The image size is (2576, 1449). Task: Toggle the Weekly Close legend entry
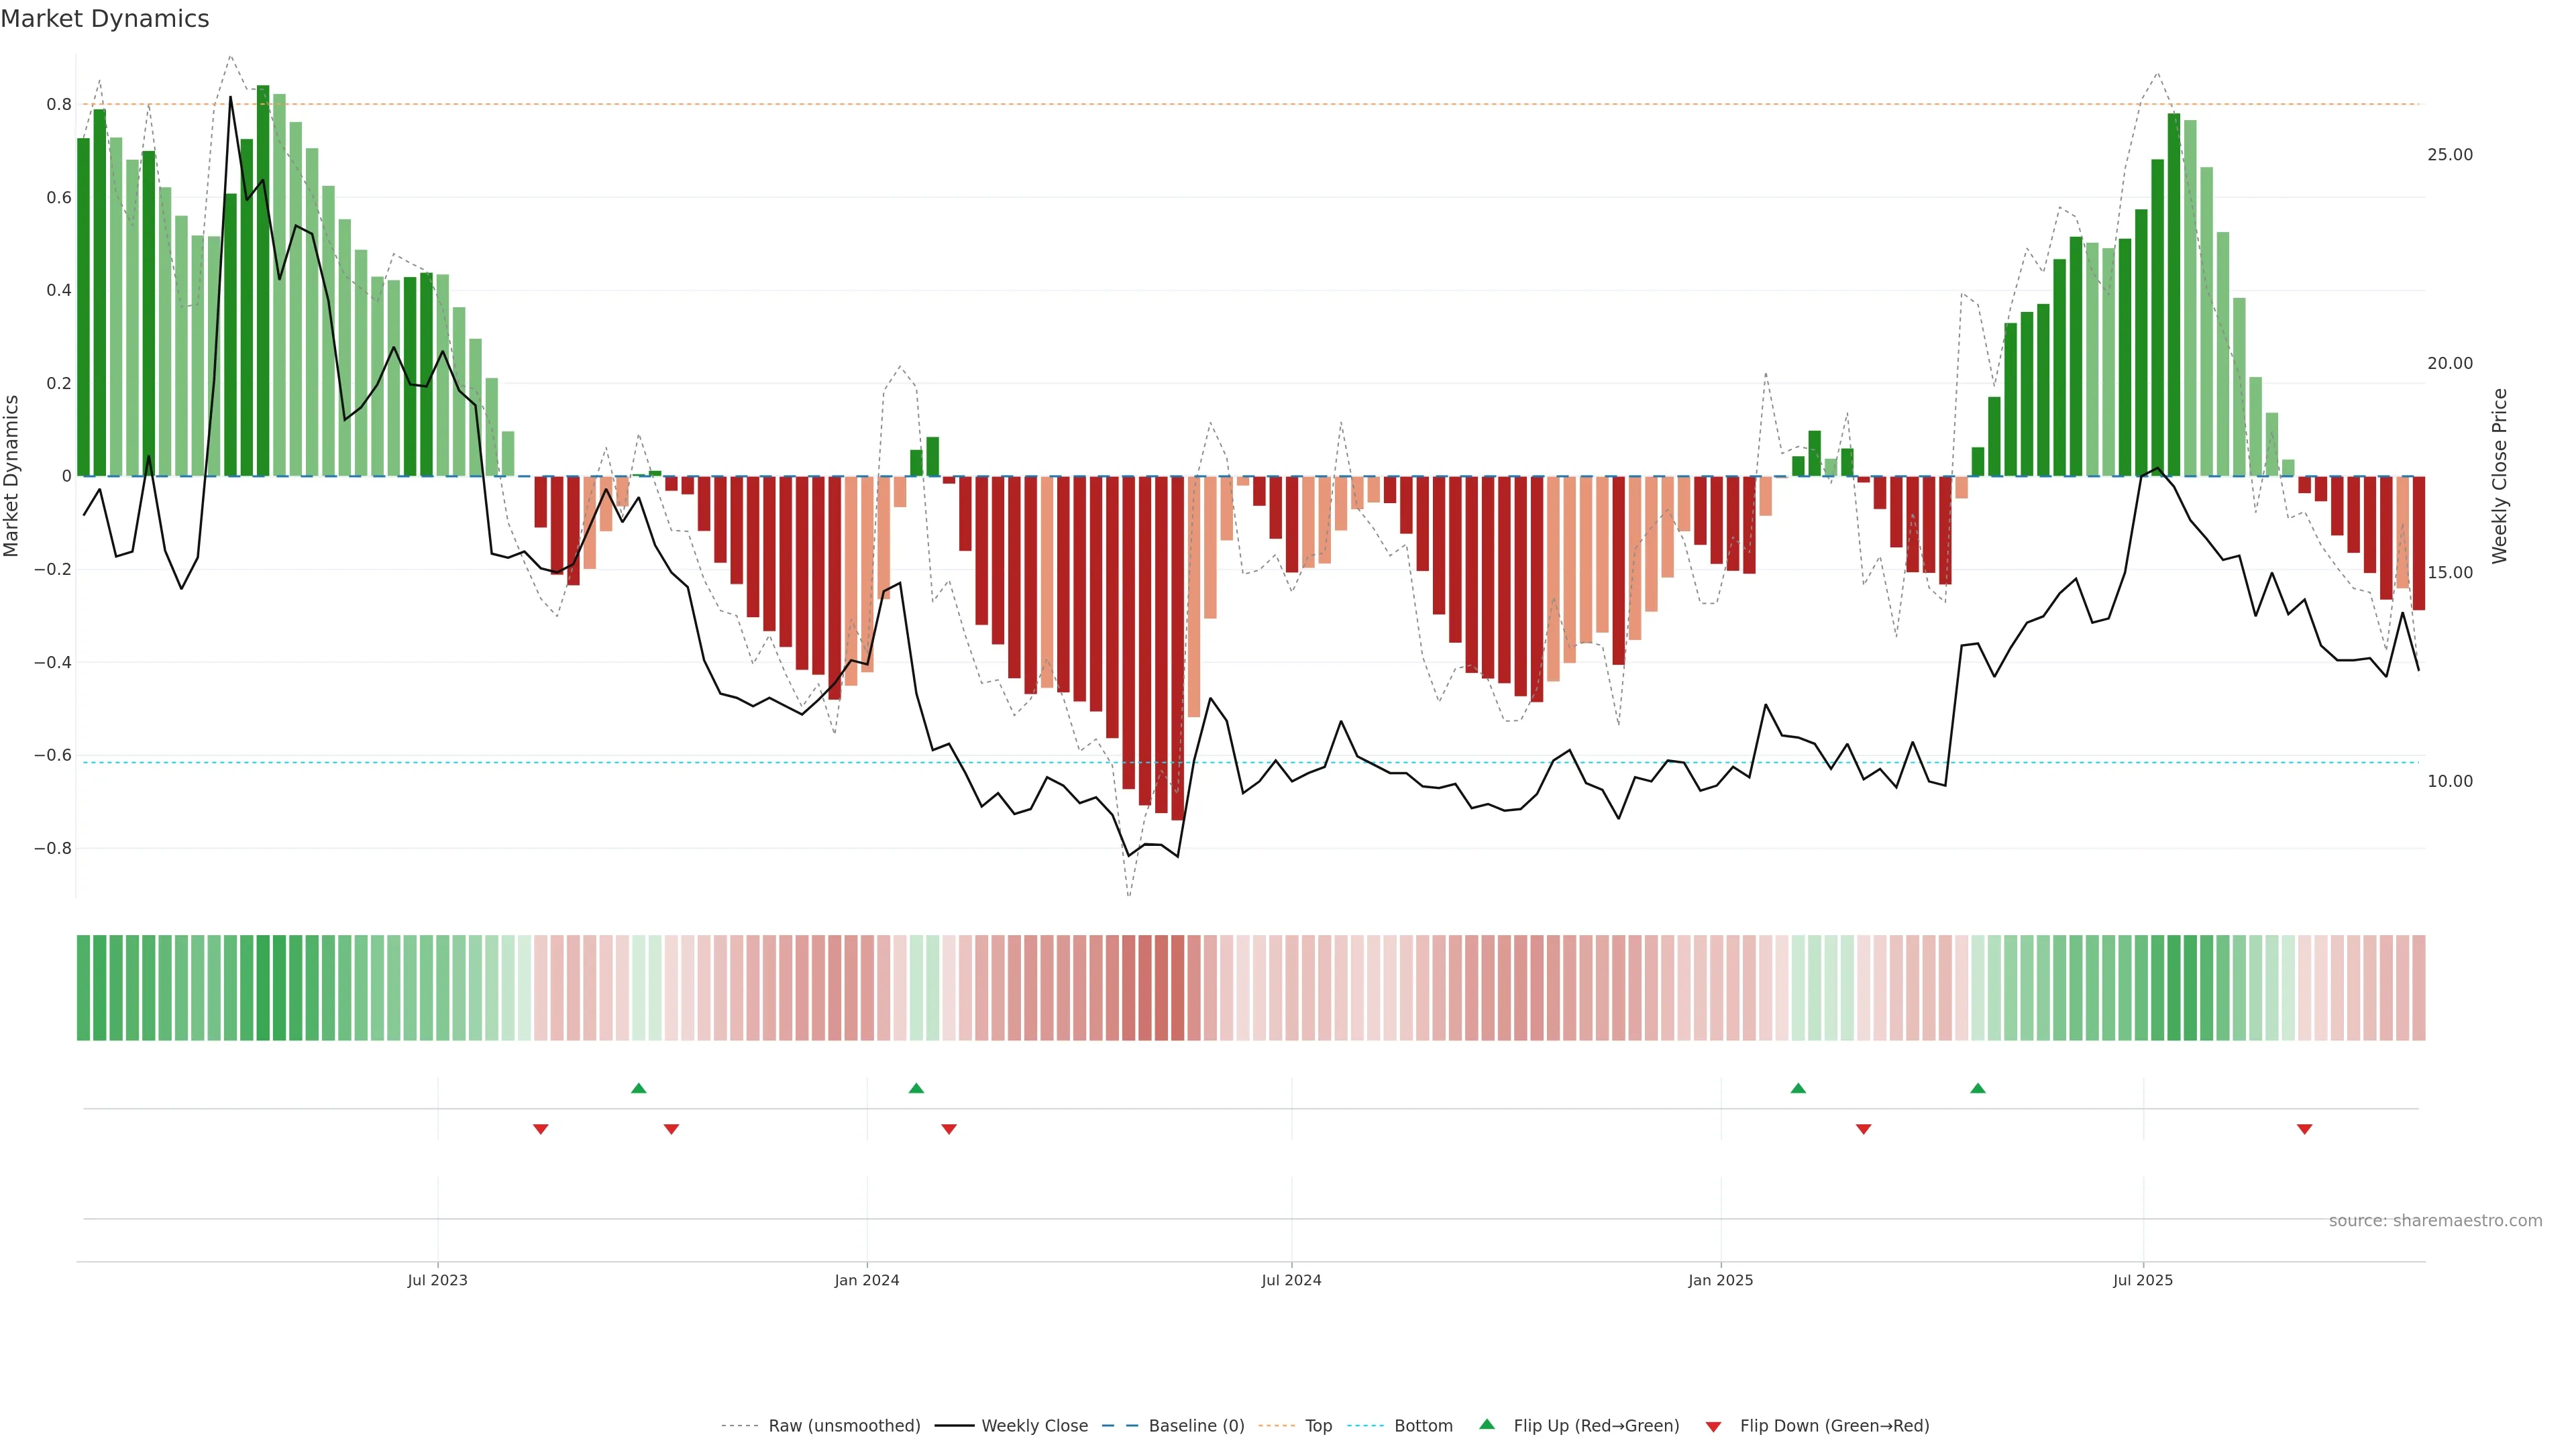[x=1034, y=1426]
